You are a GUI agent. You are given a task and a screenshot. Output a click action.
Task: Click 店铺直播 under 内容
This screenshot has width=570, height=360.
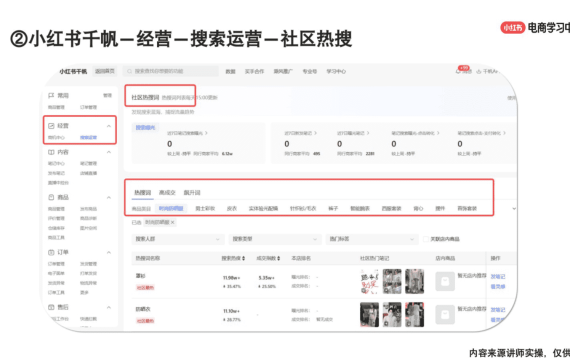(88, 173)
